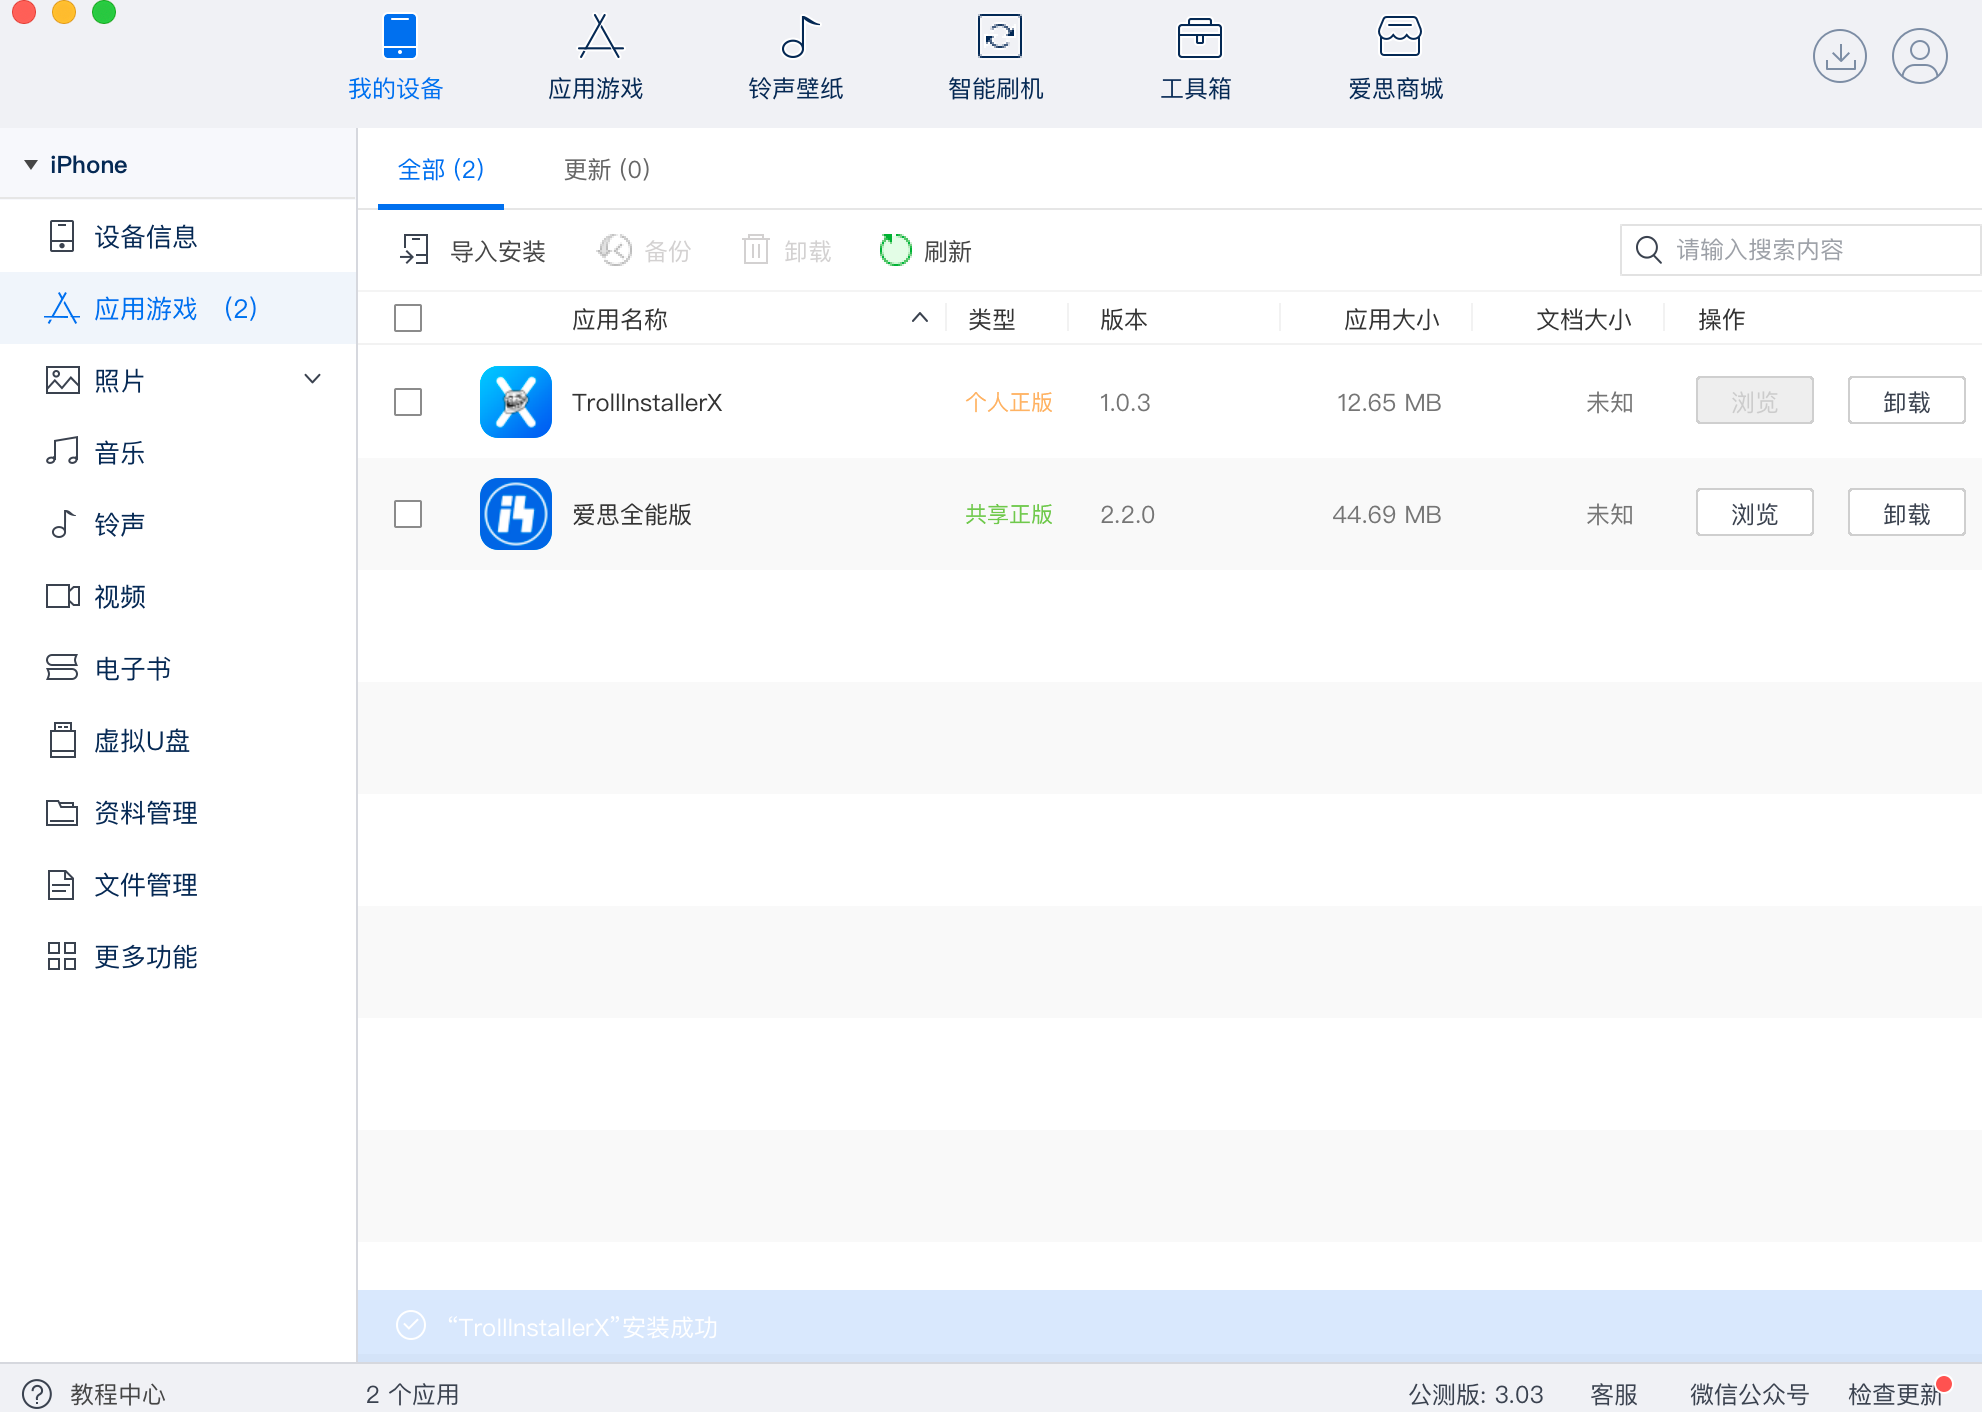
Task: Open 资料管理 in the sidebar
Action: pyautogui.click(x=178, y=813)
